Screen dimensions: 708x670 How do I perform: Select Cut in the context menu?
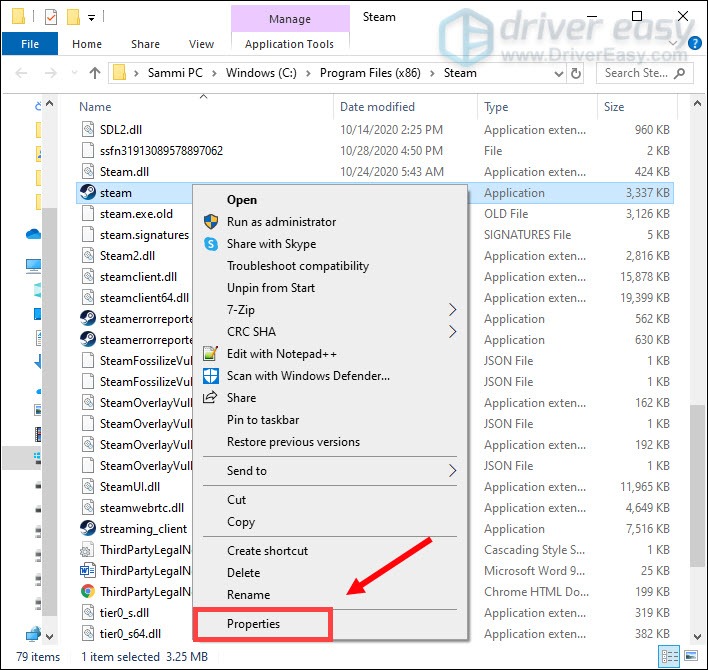[x=236, y=499]
